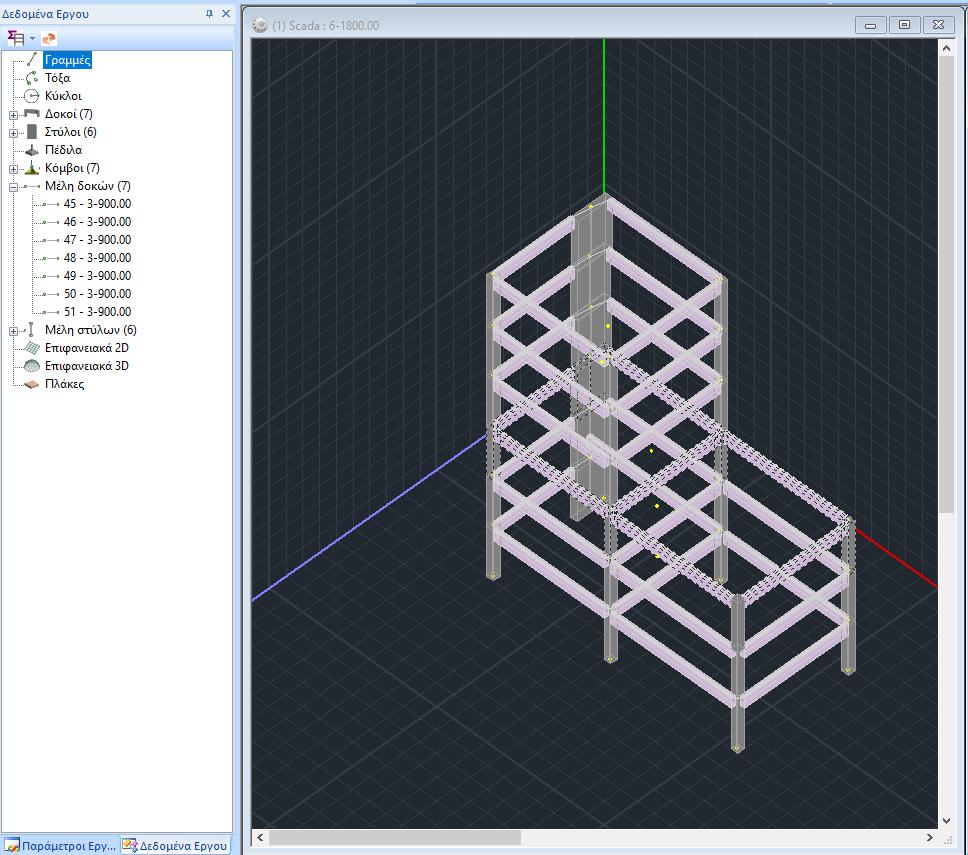The width and height of the screenshot is (968, 855).
Task: Click the vertical scrollbar thumb
Action: 946,284
